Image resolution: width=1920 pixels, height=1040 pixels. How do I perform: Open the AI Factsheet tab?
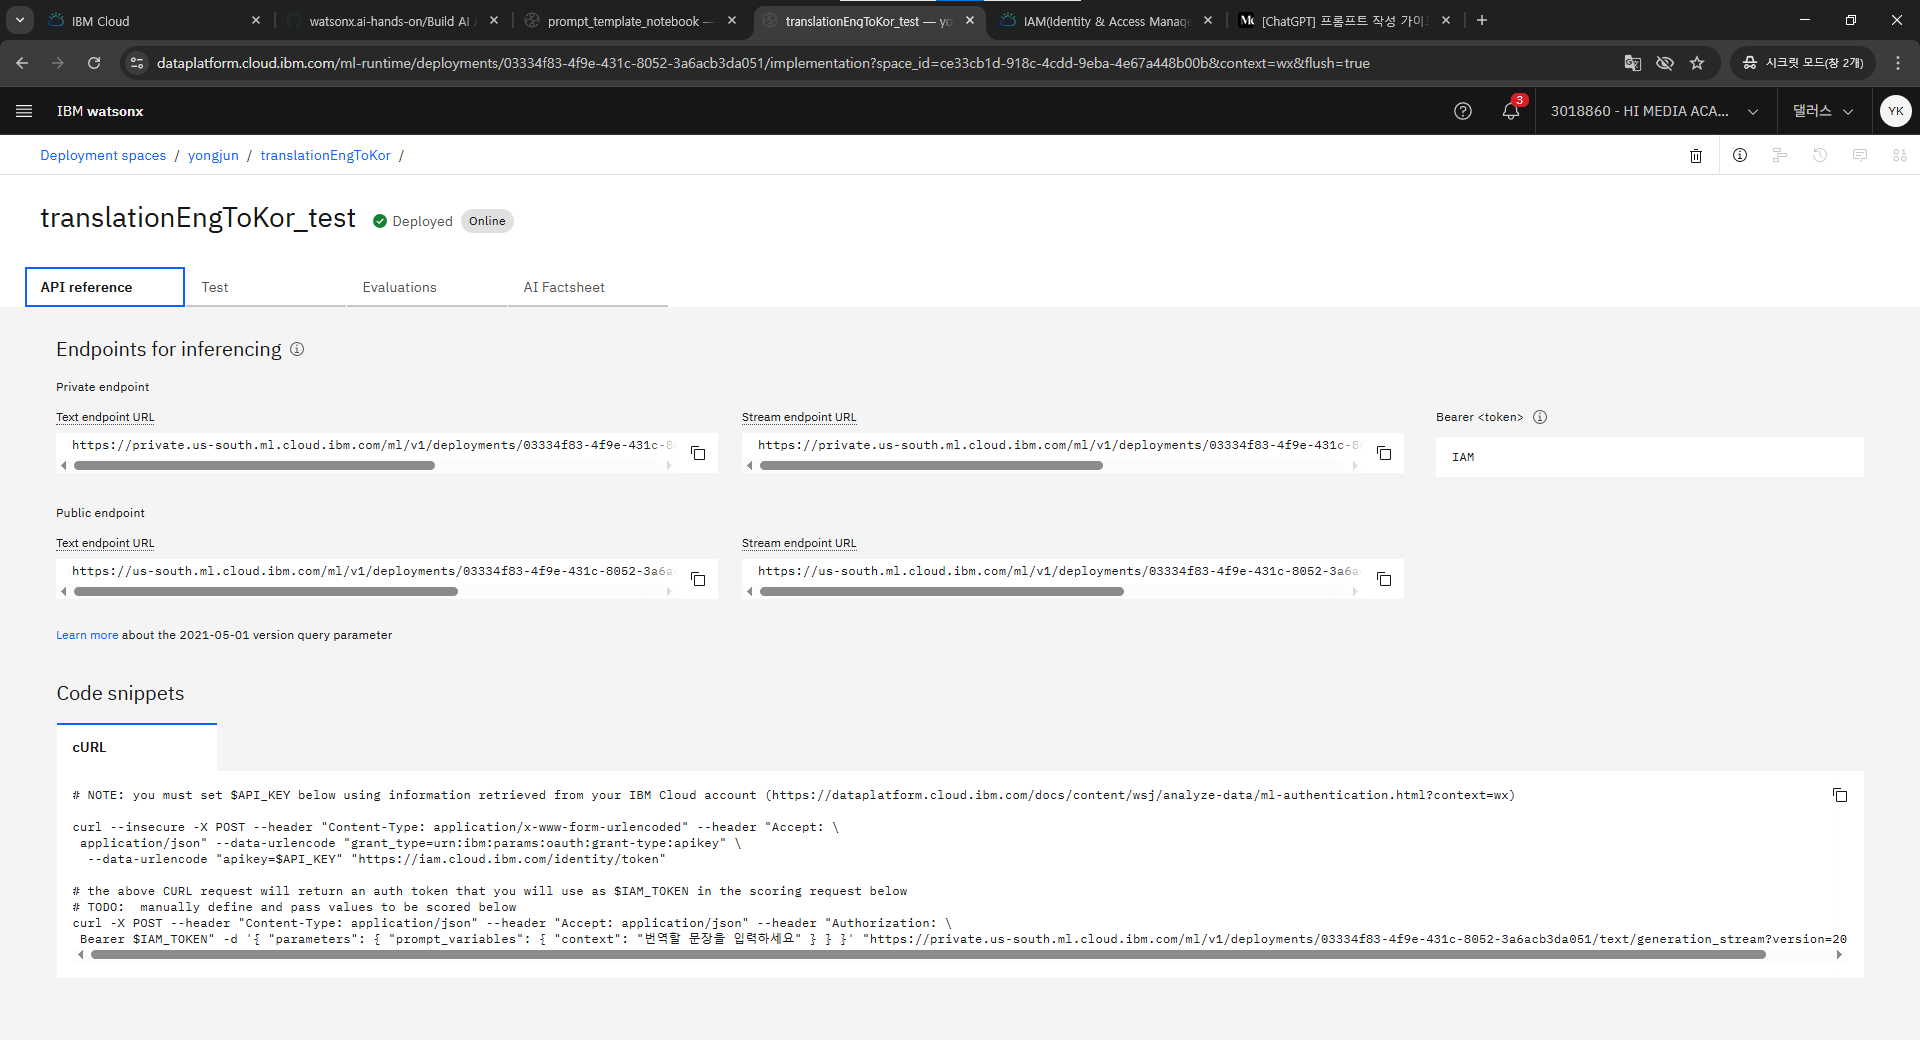[x=587, y=287]
